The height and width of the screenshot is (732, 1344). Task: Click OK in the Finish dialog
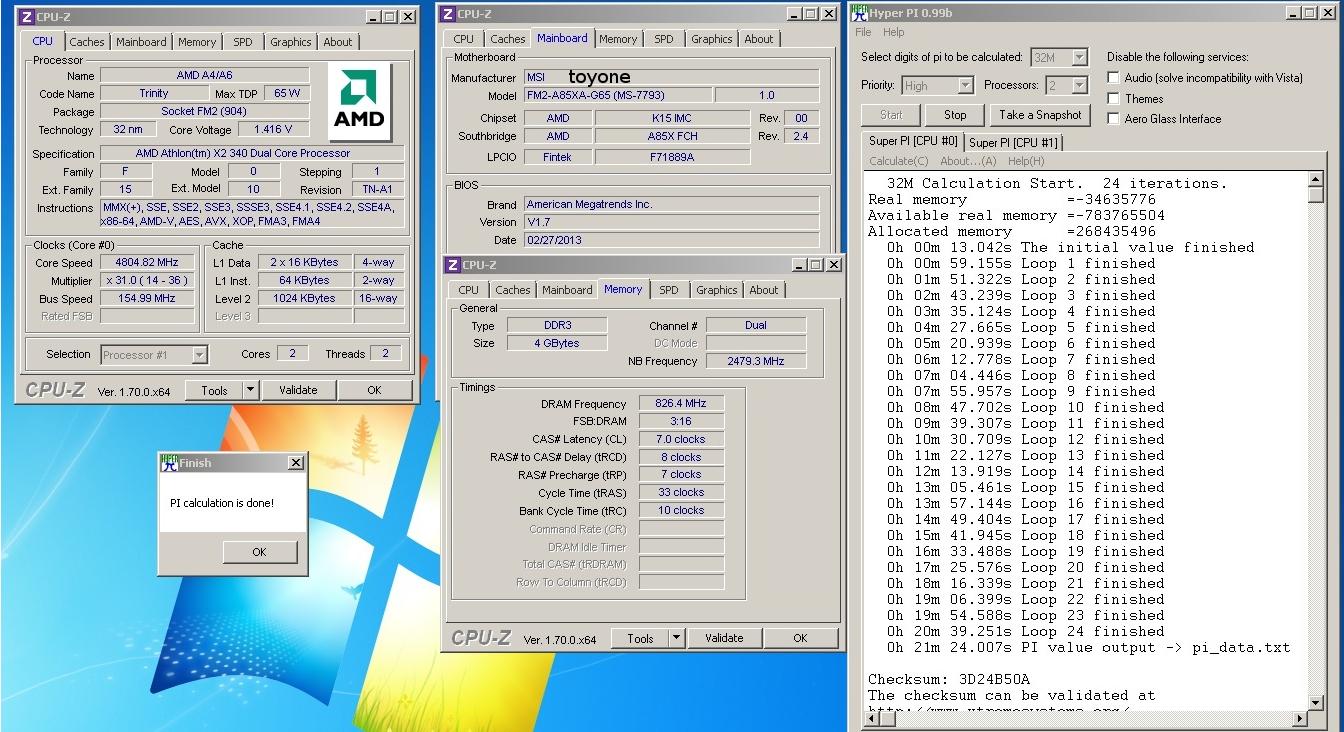pos(259,552)
